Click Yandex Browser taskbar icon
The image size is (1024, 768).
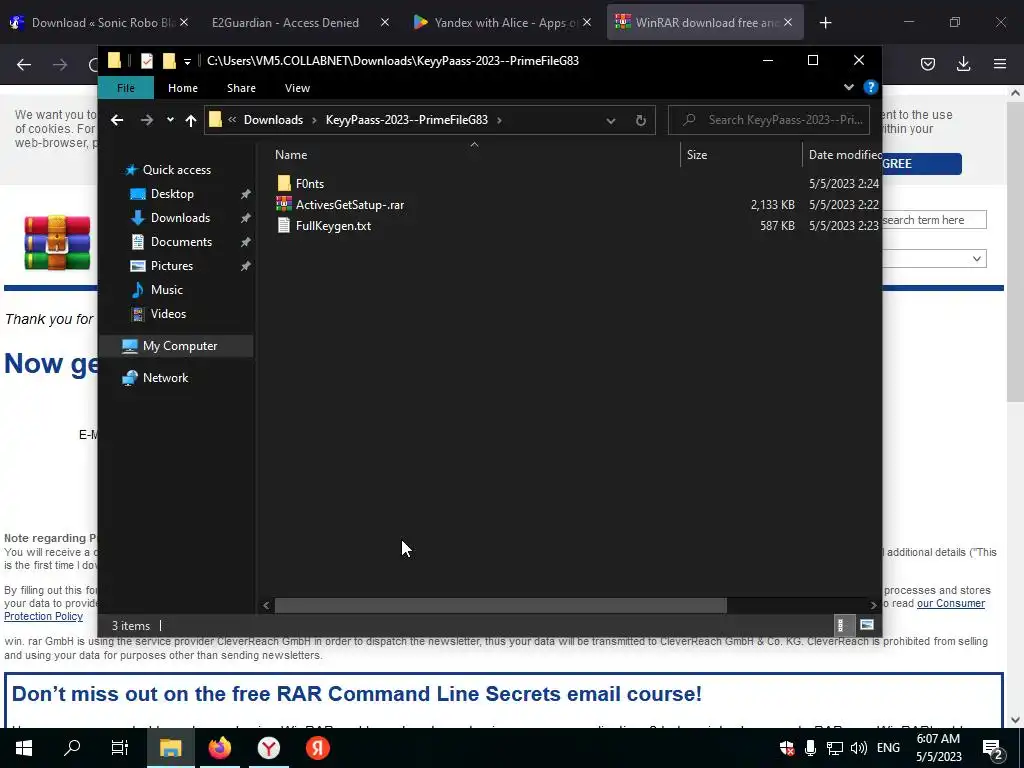tap(268, 748)
